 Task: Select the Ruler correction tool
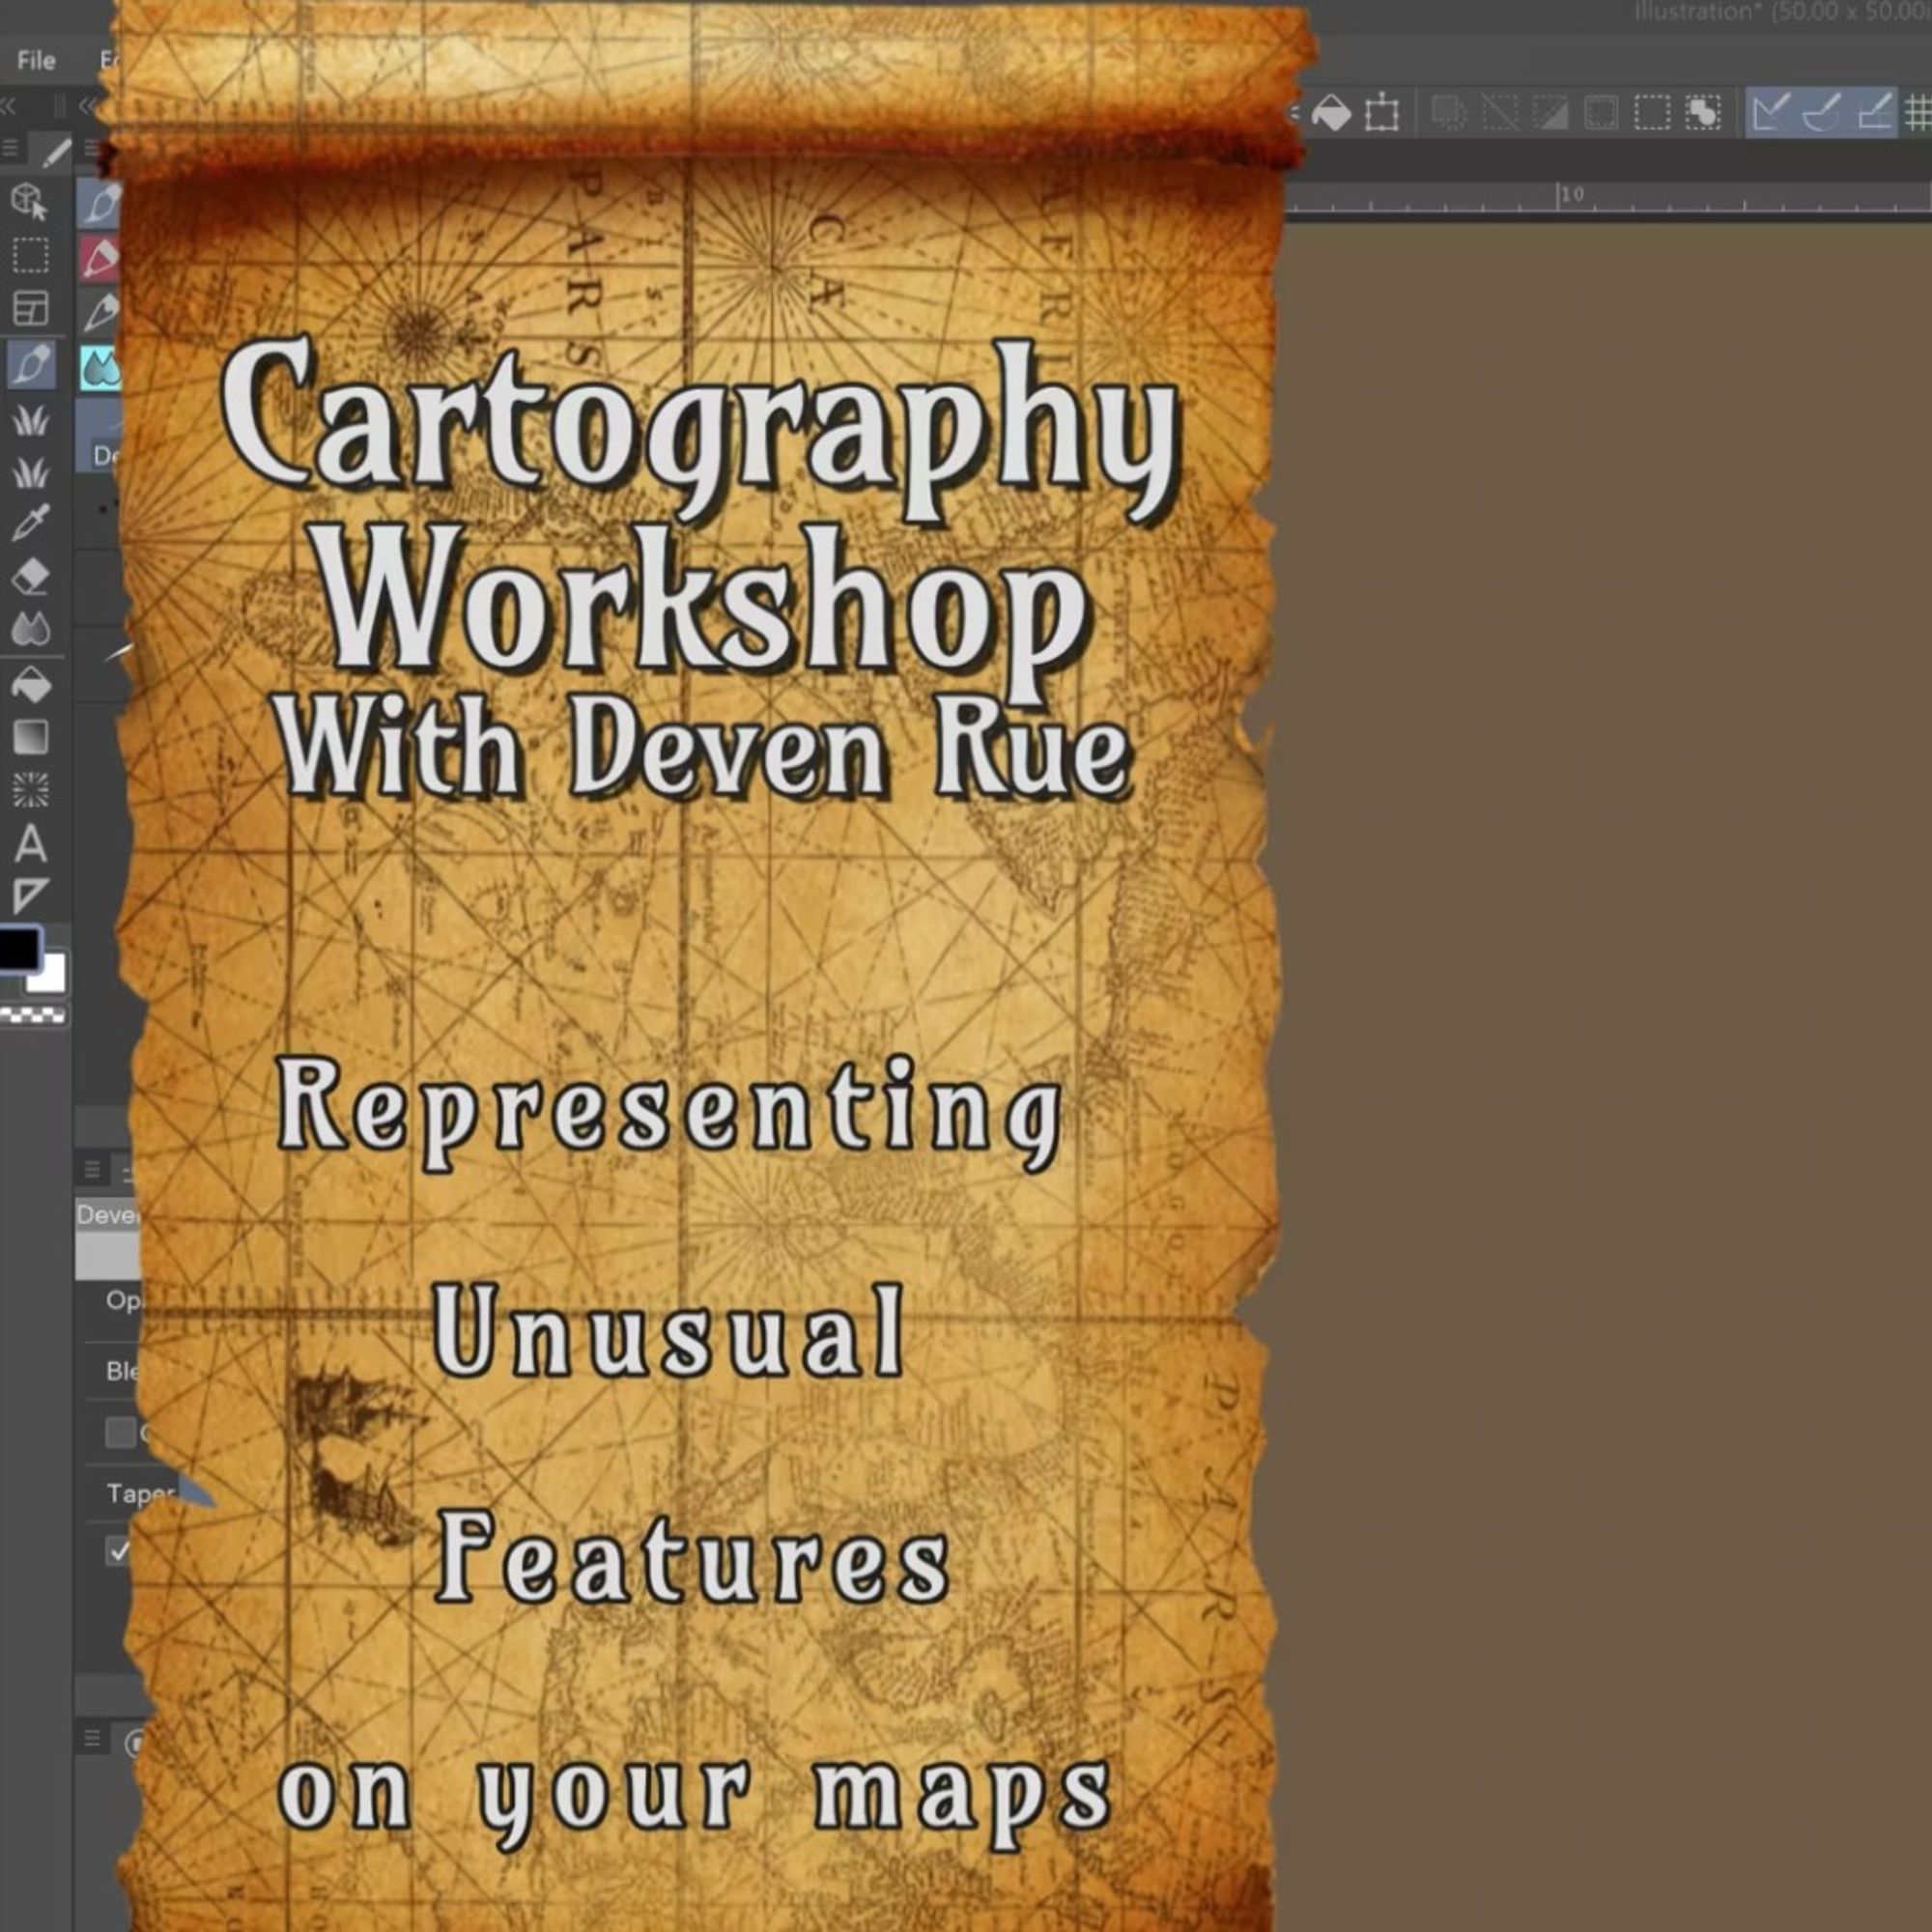click(x=30, y=895)
